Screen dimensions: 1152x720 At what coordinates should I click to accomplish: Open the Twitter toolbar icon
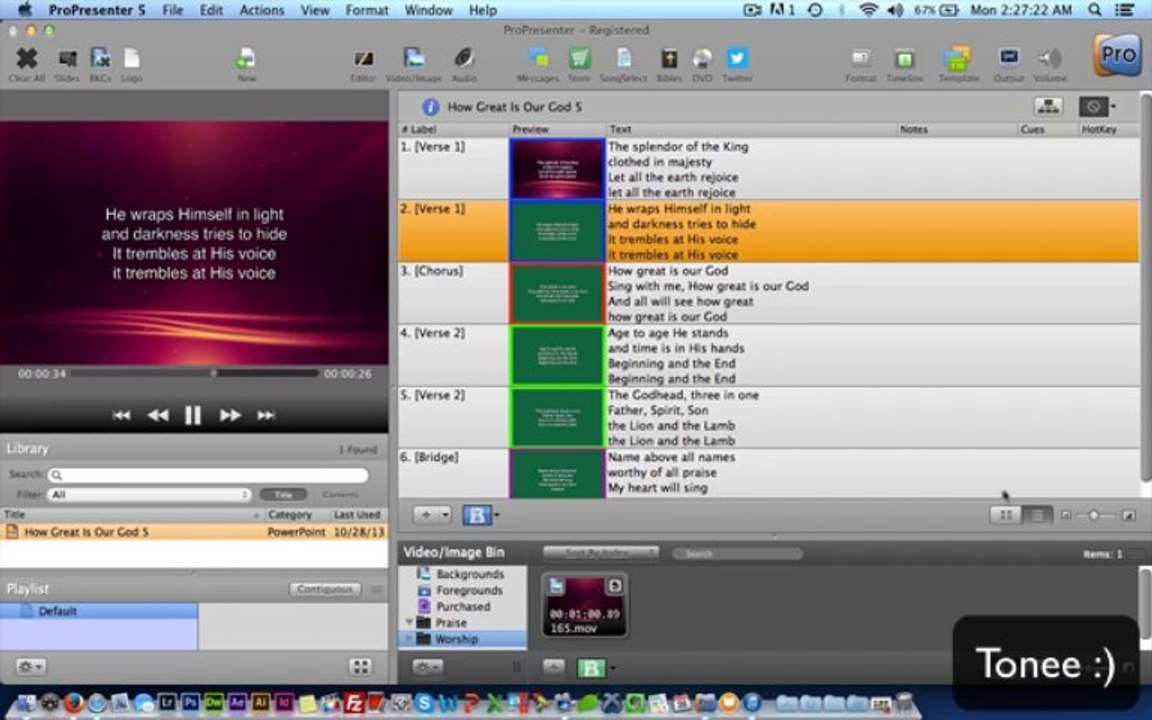tap(737, 64)
